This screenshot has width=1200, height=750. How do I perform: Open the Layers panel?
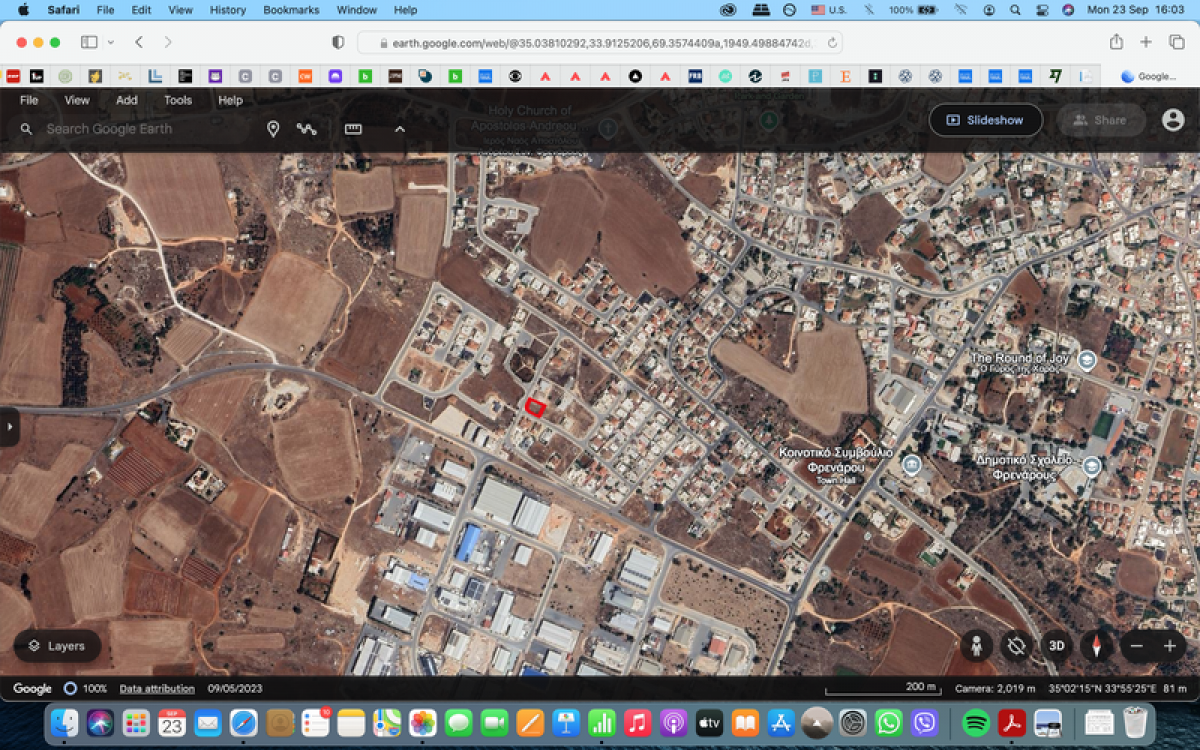coord(57,646)
